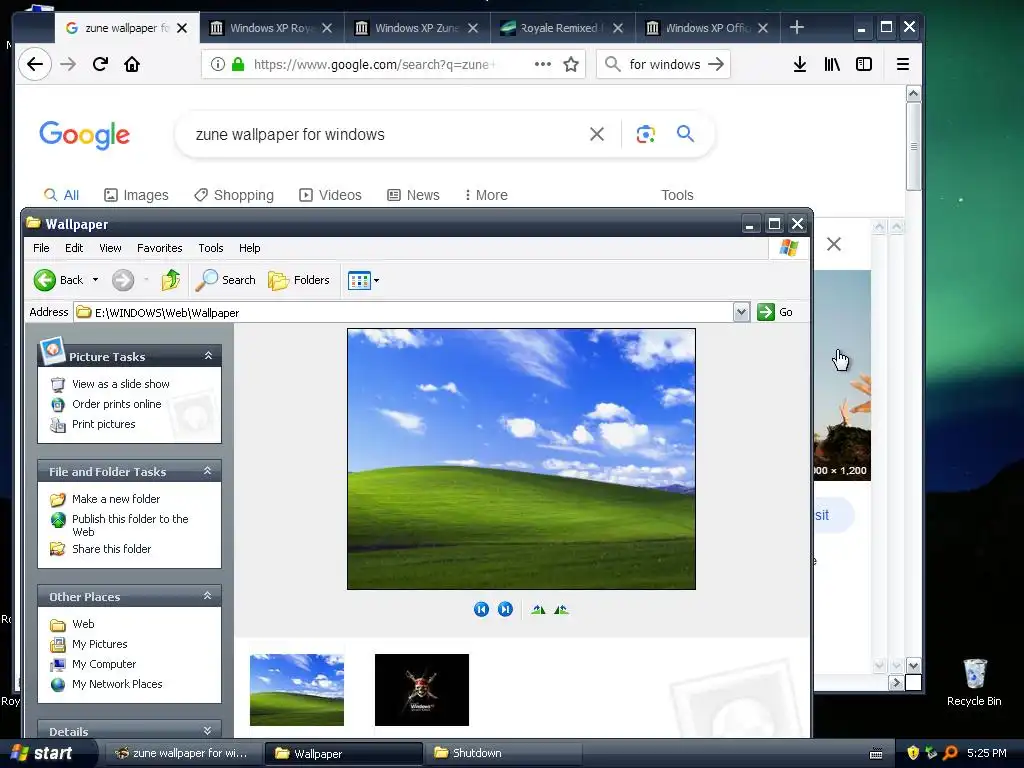Rotate picture clockwise
This screenshot has height=768, width=1024.
[538, 609]
